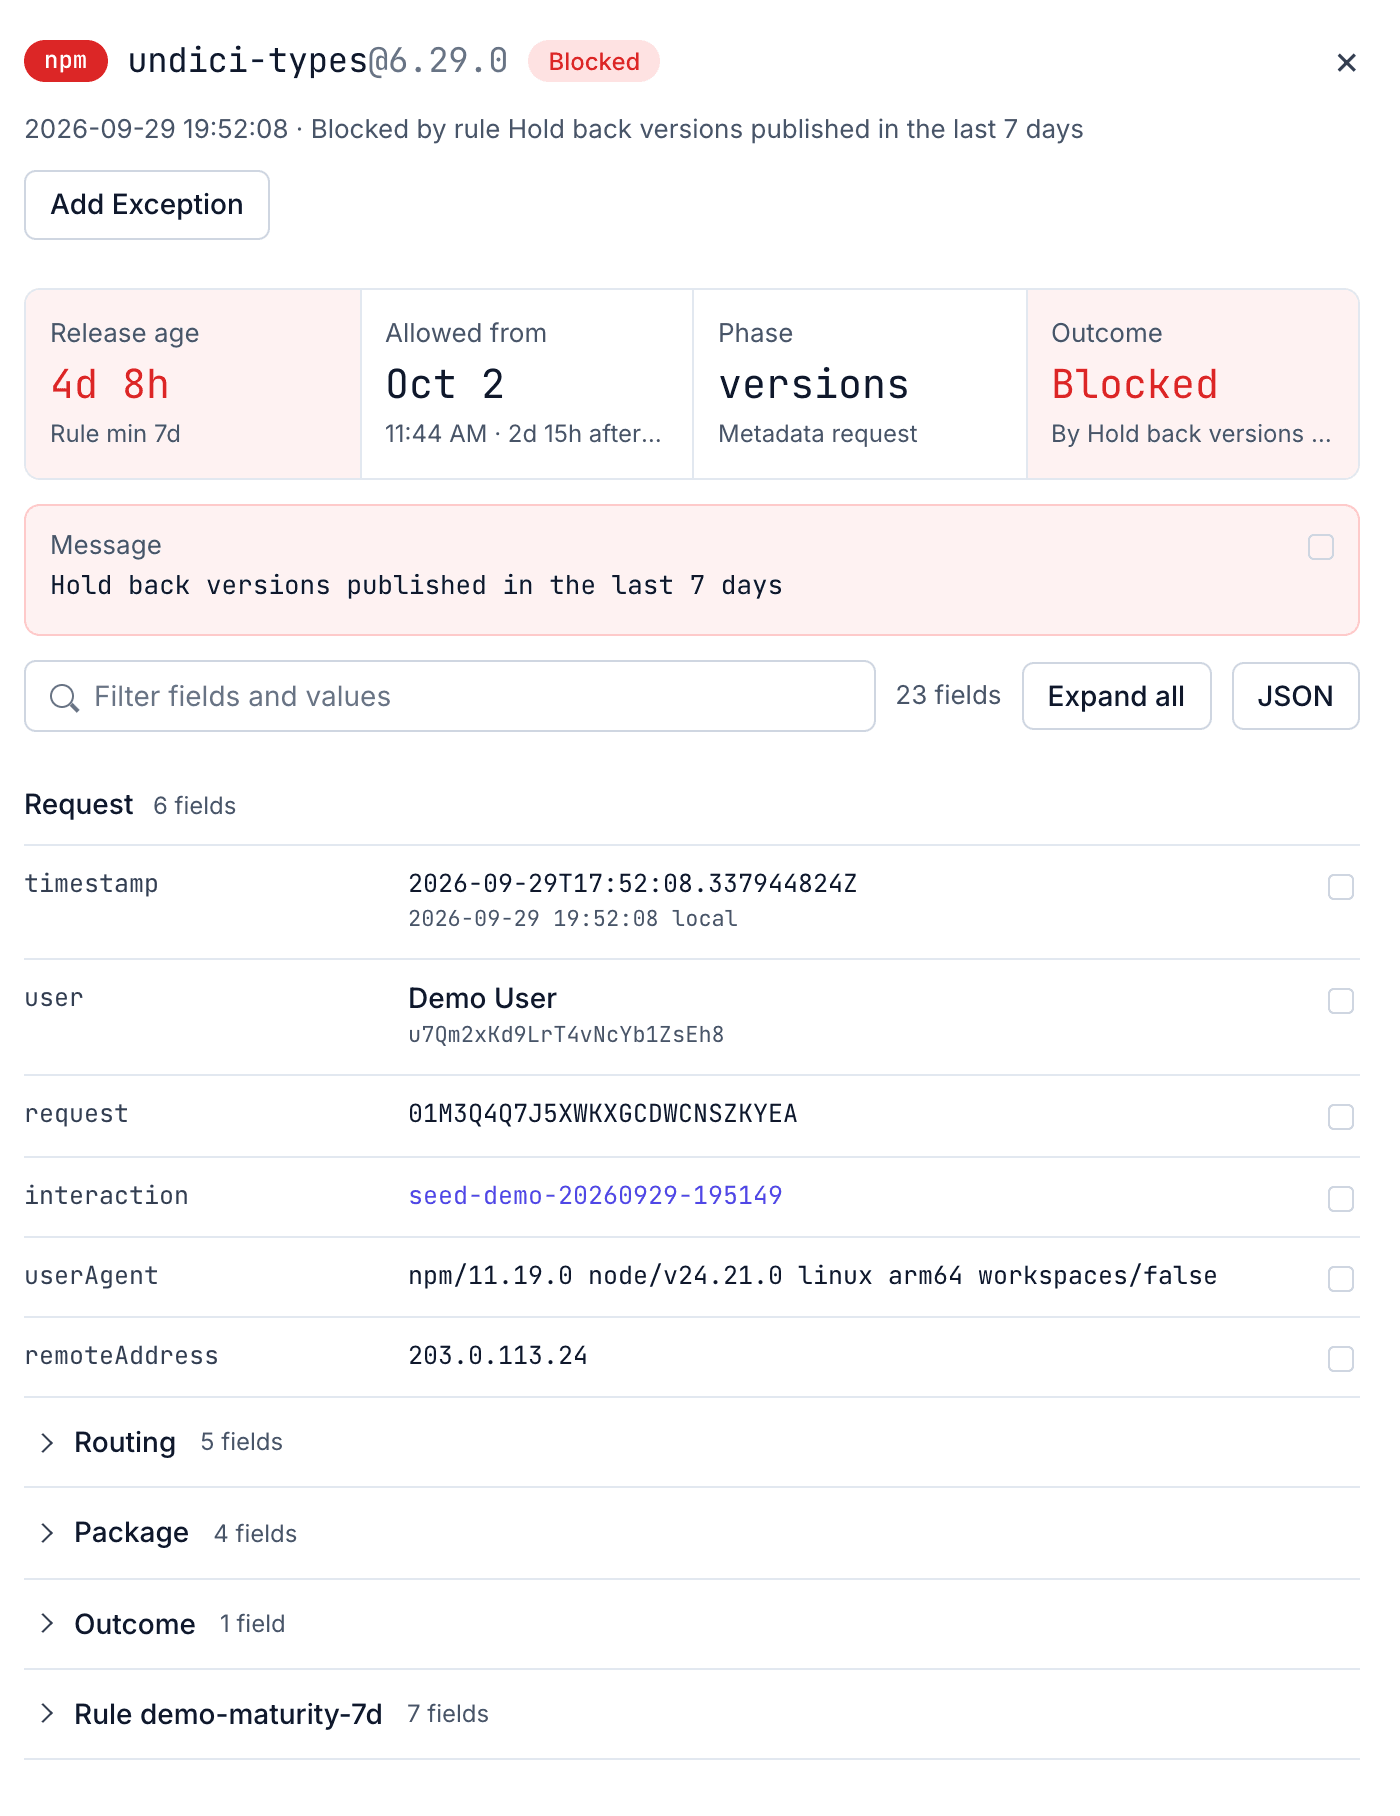
Task: Open the seed-demo-20260929-195149 interaction link
Action: [595, 1196]
